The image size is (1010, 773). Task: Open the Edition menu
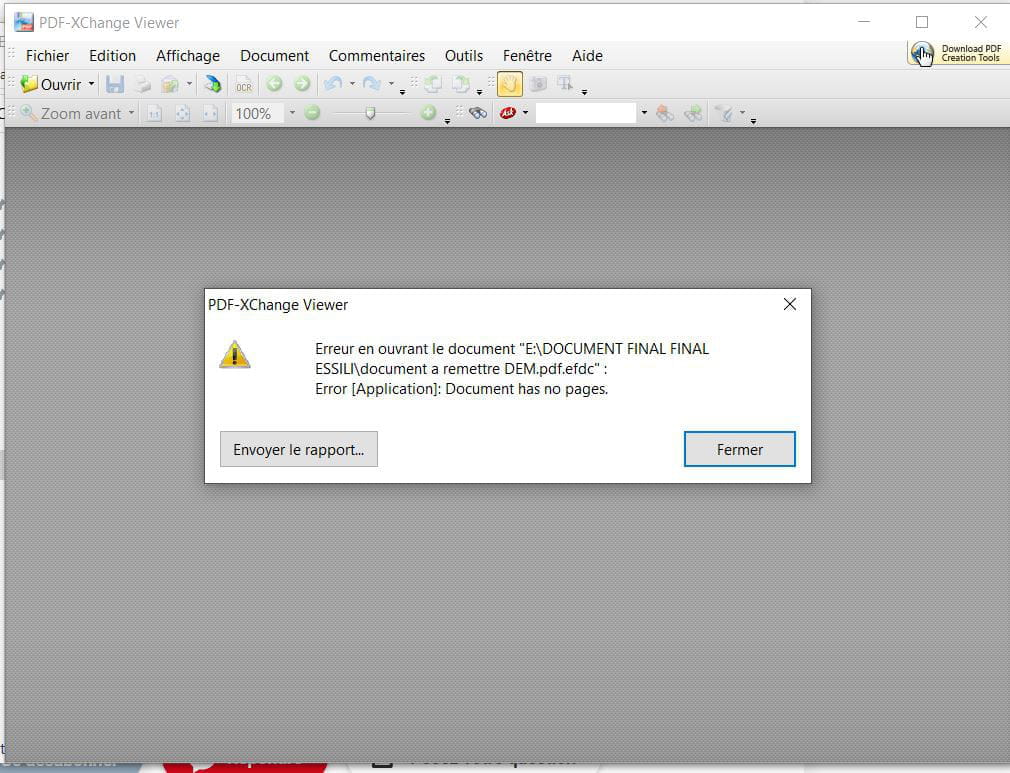coord(112,56)
